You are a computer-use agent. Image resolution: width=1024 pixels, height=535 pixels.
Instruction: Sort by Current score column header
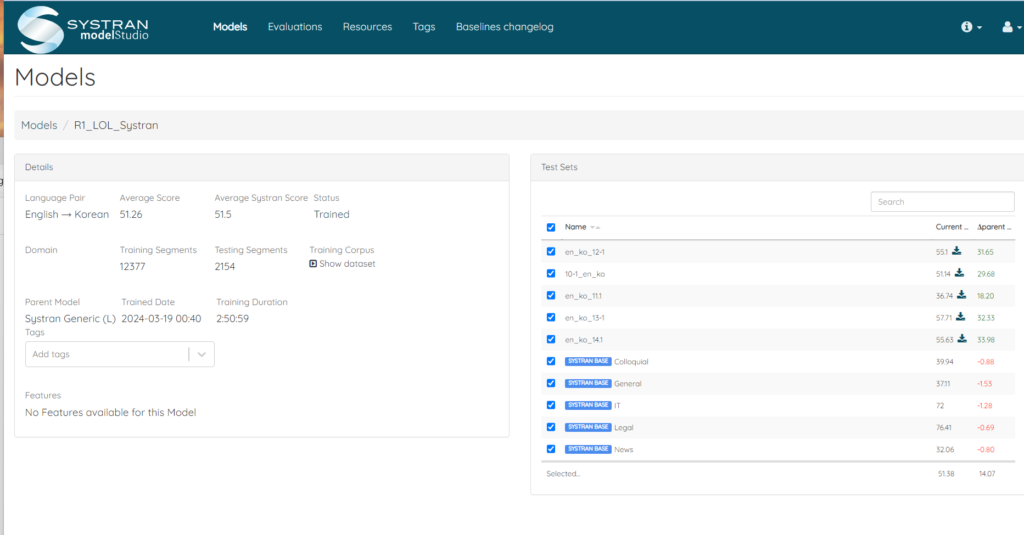click(x=951, y=227)
